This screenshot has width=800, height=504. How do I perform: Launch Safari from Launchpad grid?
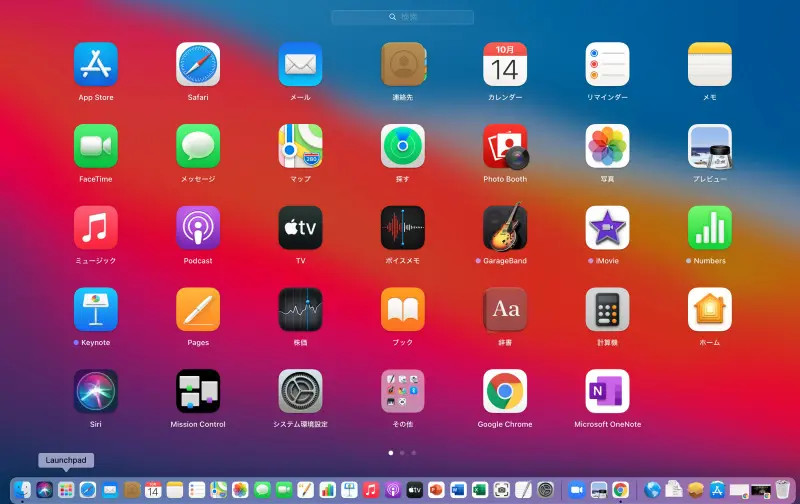[198, 64]
